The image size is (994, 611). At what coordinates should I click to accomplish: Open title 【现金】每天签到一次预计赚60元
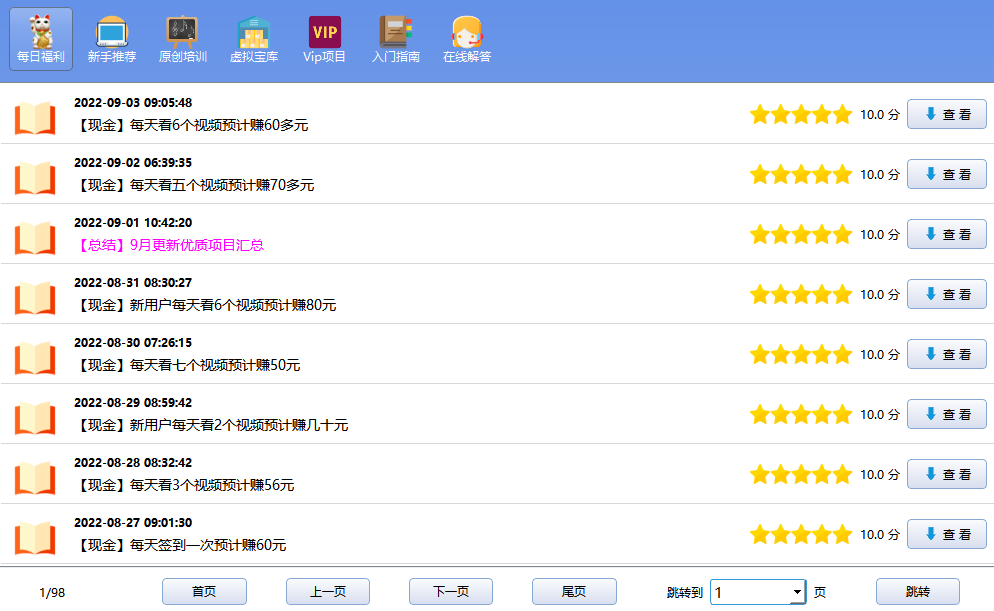(181, 546)
